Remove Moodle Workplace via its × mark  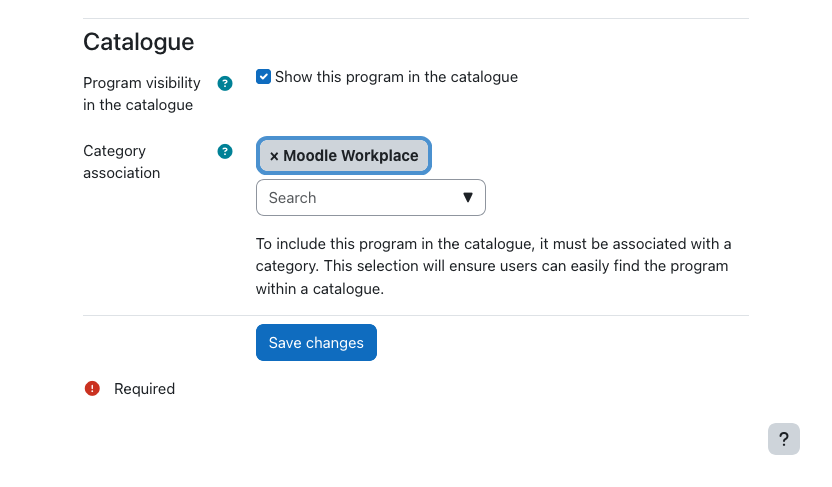coord(274,156)
